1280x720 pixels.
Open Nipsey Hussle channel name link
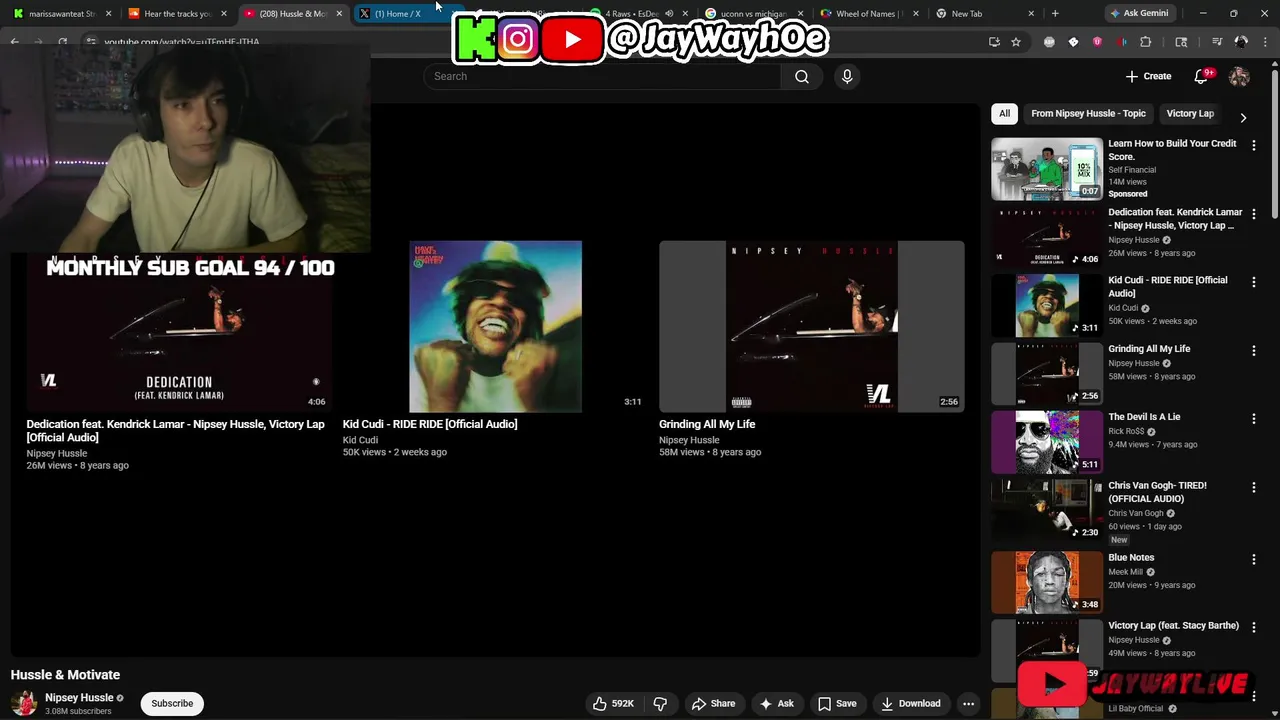(79, 697)
